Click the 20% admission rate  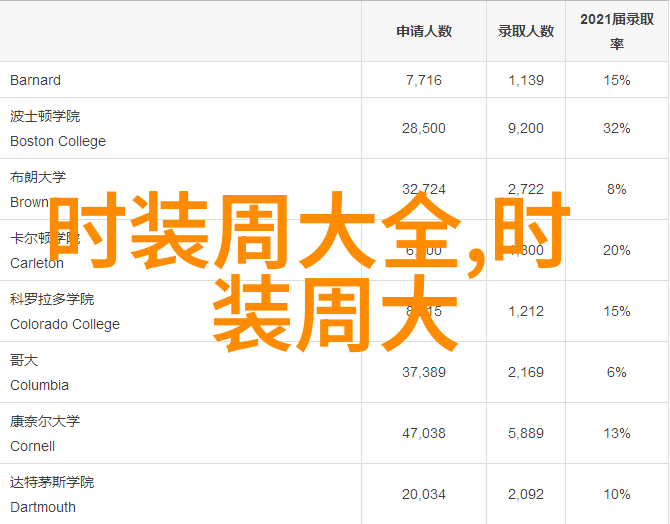click(x=617, y=250)
